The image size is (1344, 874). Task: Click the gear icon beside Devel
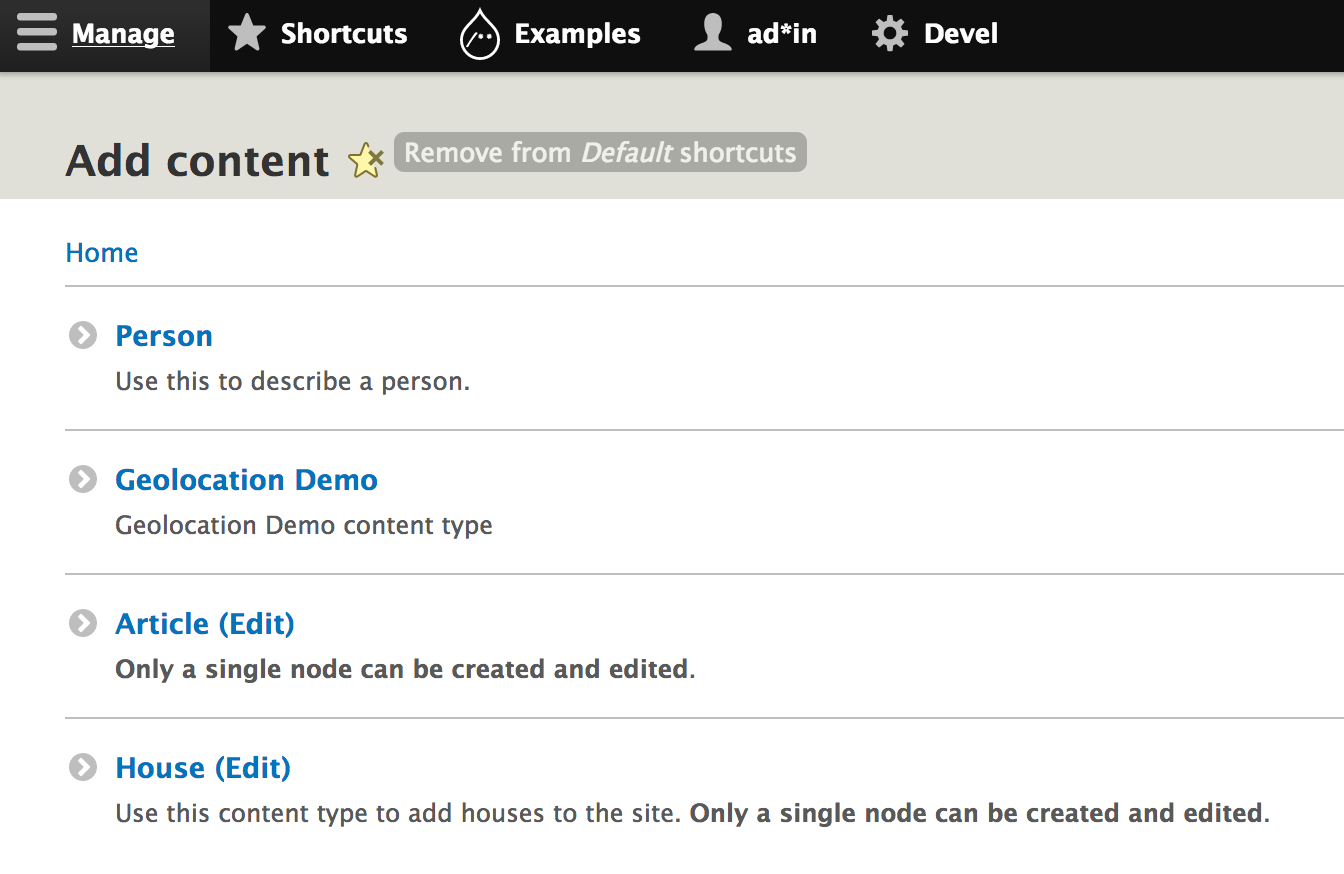point(889,34)
